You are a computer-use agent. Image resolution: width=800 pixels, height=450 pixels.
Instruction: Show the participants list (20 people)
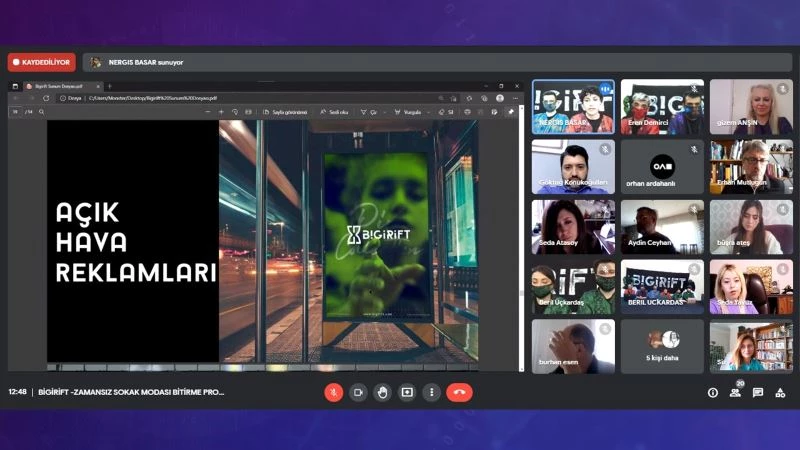click(735, 393)
